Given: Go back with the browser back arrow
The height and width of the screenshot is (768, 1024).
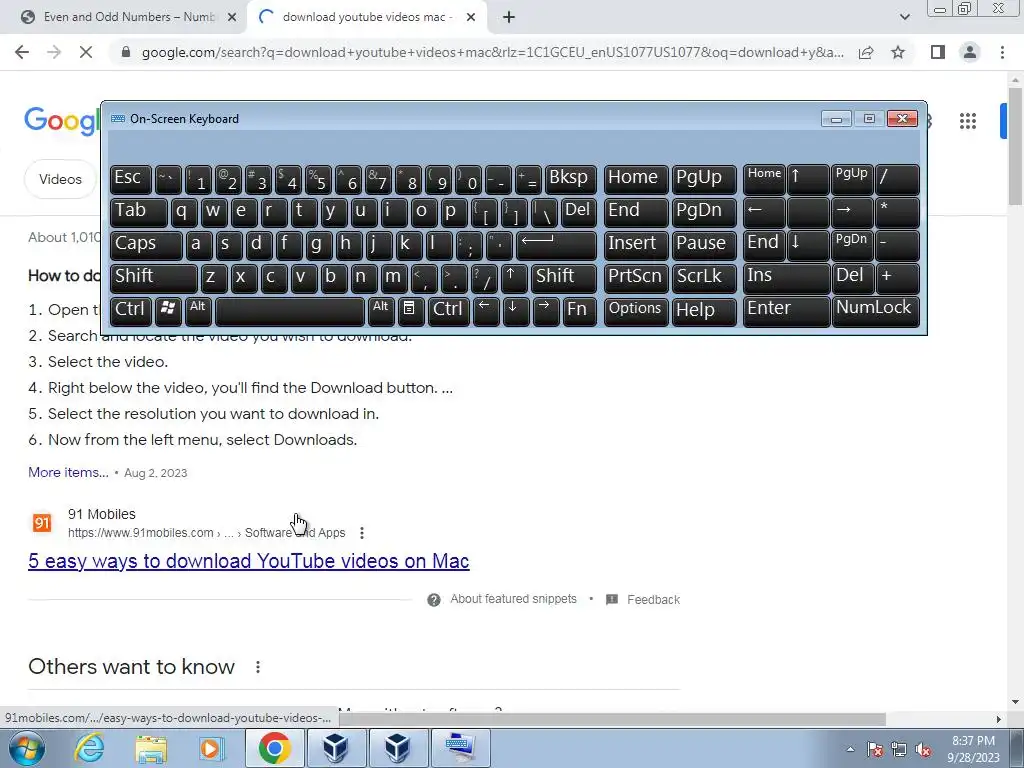Looking at the screenshot, I should click(22, 52).
